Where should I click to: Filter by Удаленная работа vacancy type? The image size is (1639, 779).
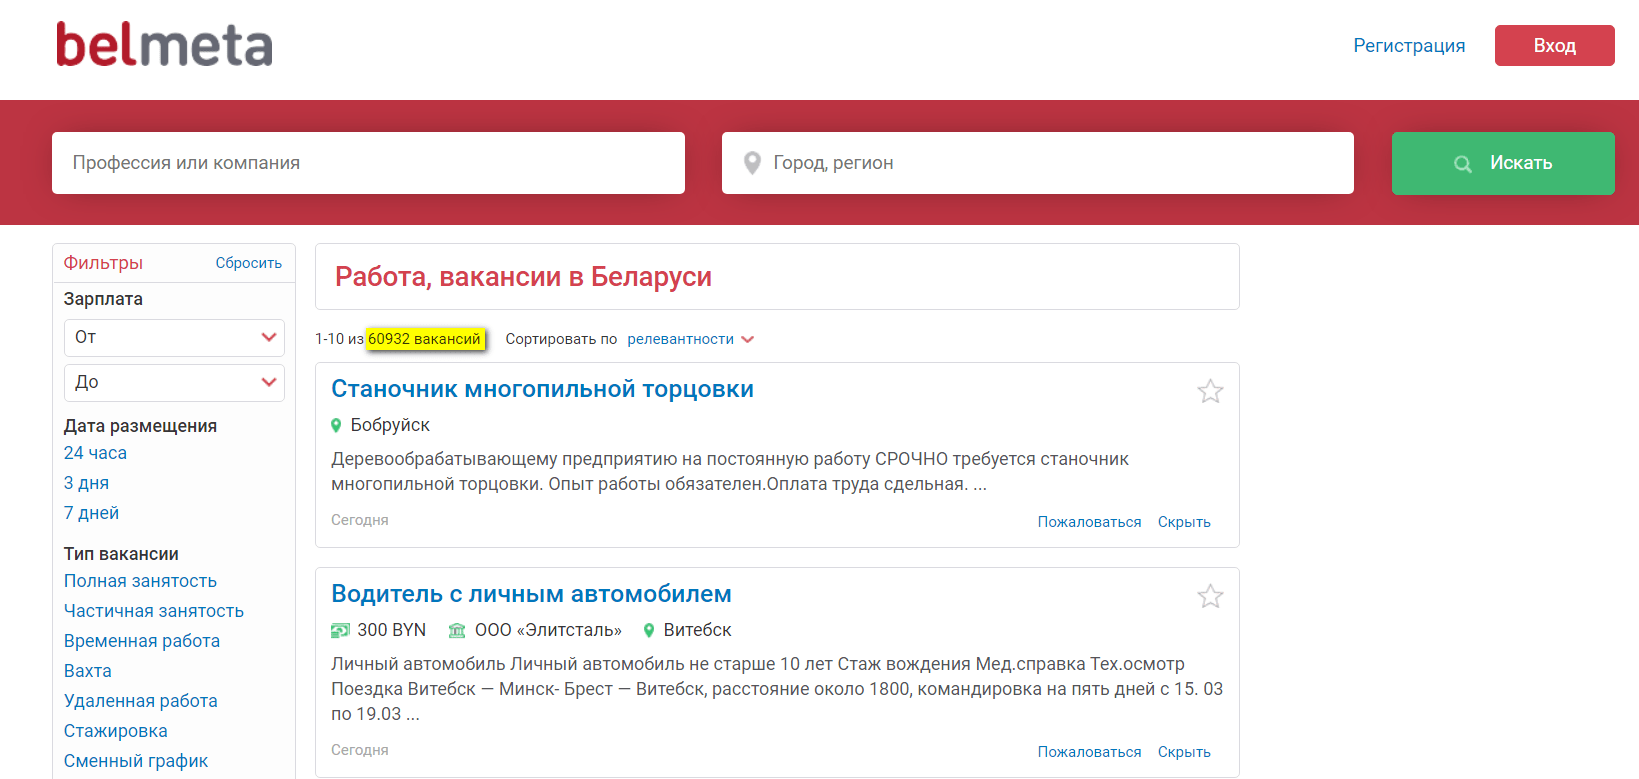140,701
